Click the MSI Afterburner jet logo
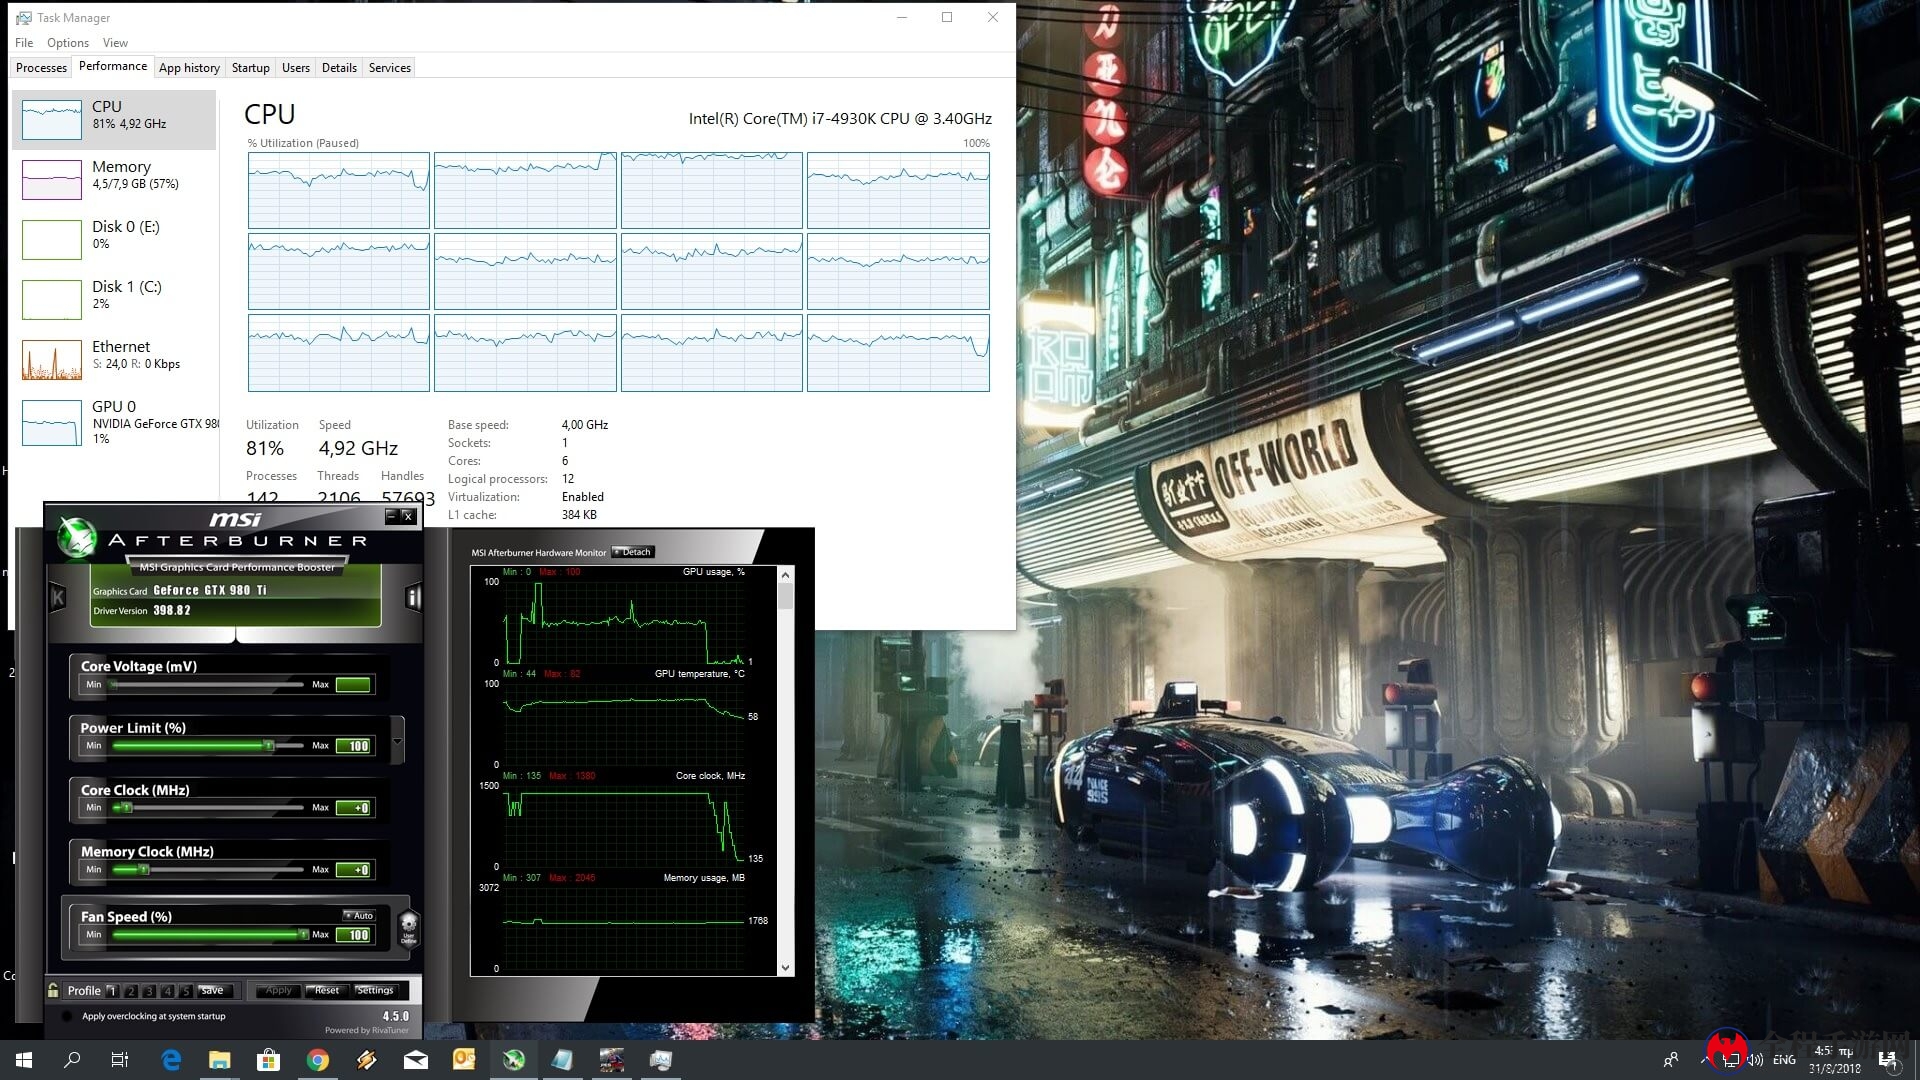This screenshot has height=1080, width=1920. pyautogui.click(x=76, y=537)
